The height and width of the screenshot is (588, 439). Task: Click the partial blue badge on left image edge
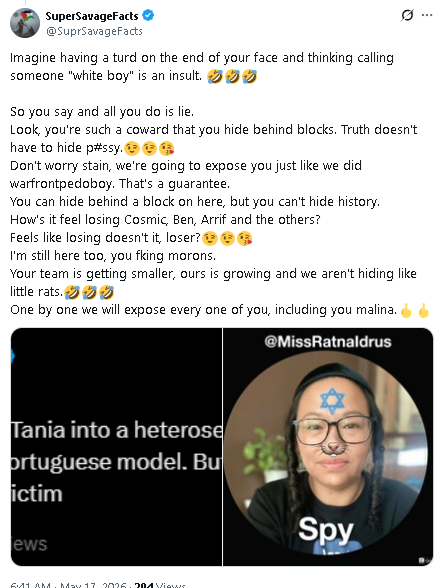click(12, 356)
